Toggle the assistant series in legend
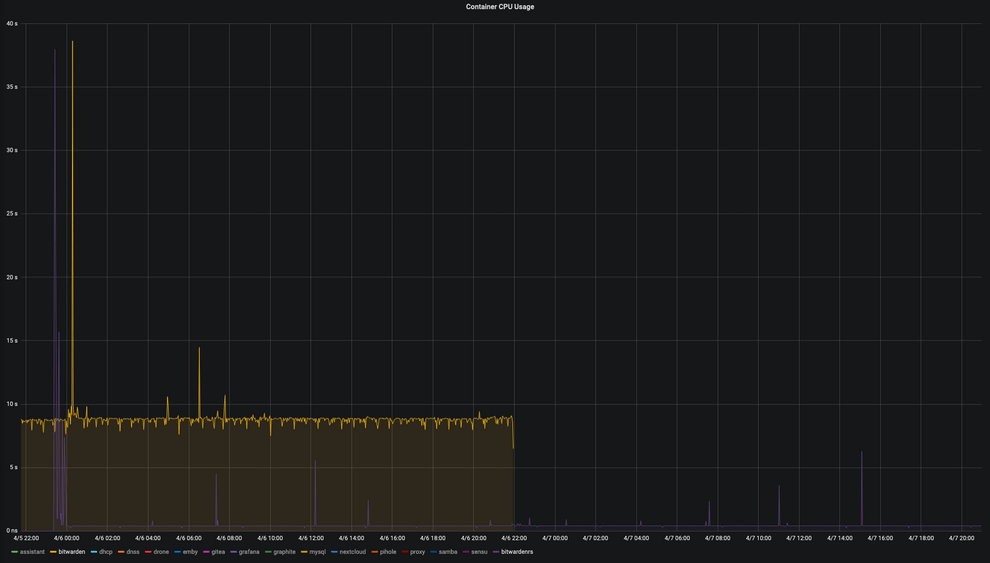 pyautogui.click(x=32, y=552)
